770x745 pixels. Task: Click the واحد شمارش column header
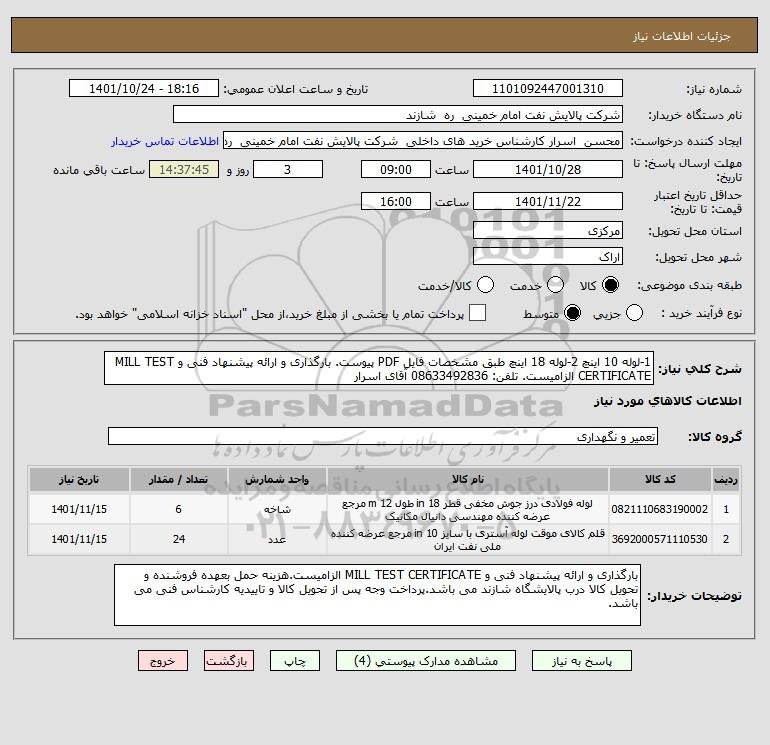tap(277, 479)
